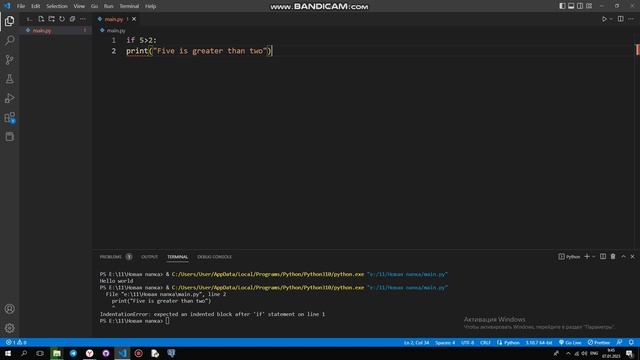Click the bottom activity bar panel icon under Extensions

[x=9, y=137]
